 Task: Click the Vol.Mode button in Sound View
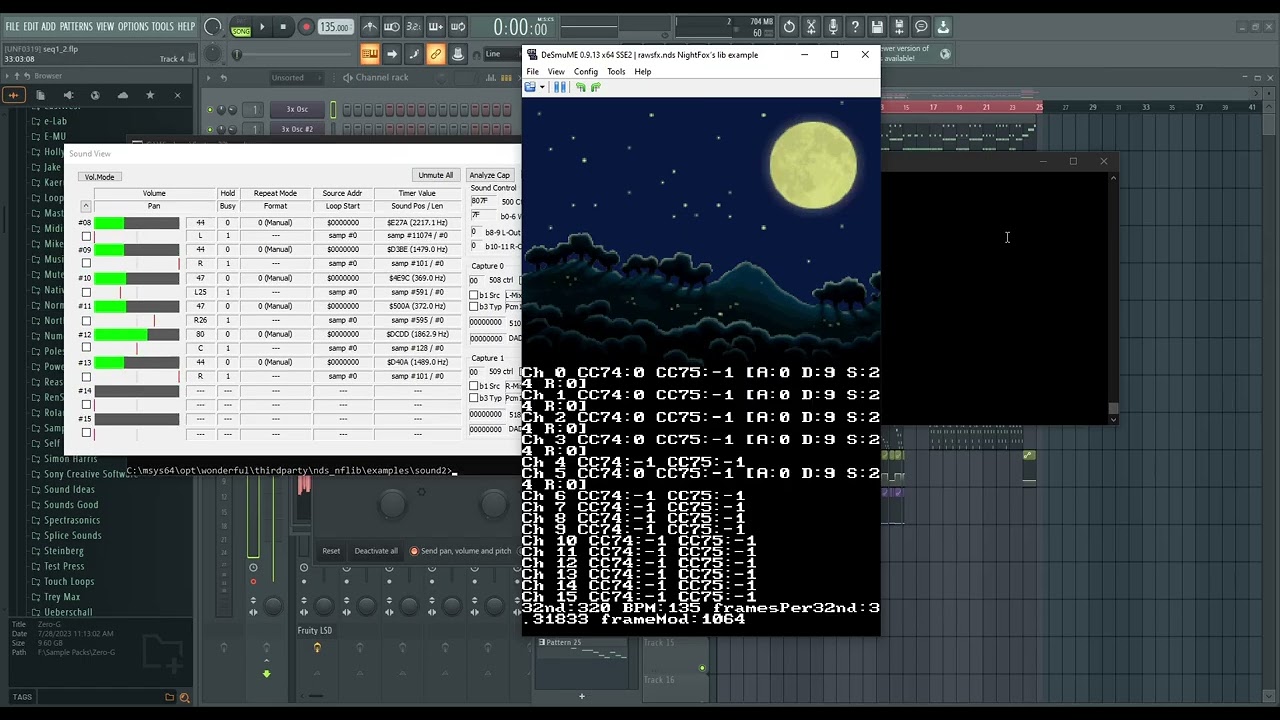pyautogui.click(x=100, y=177)
